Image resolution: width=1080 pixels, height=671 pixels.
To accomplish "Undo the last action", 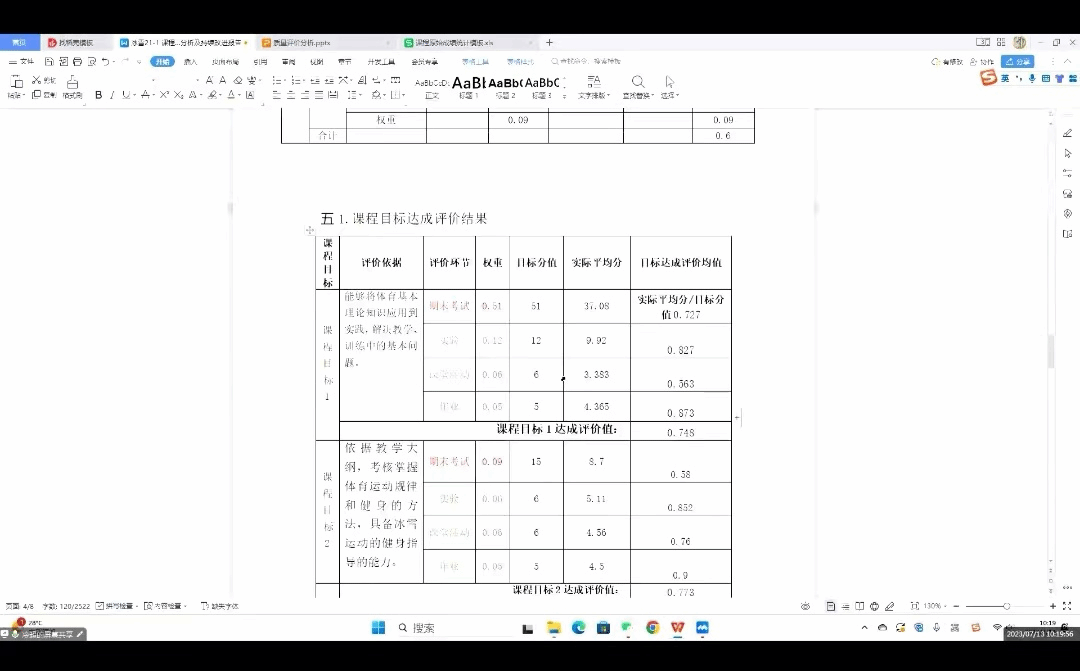I will (x=105, y=62).
